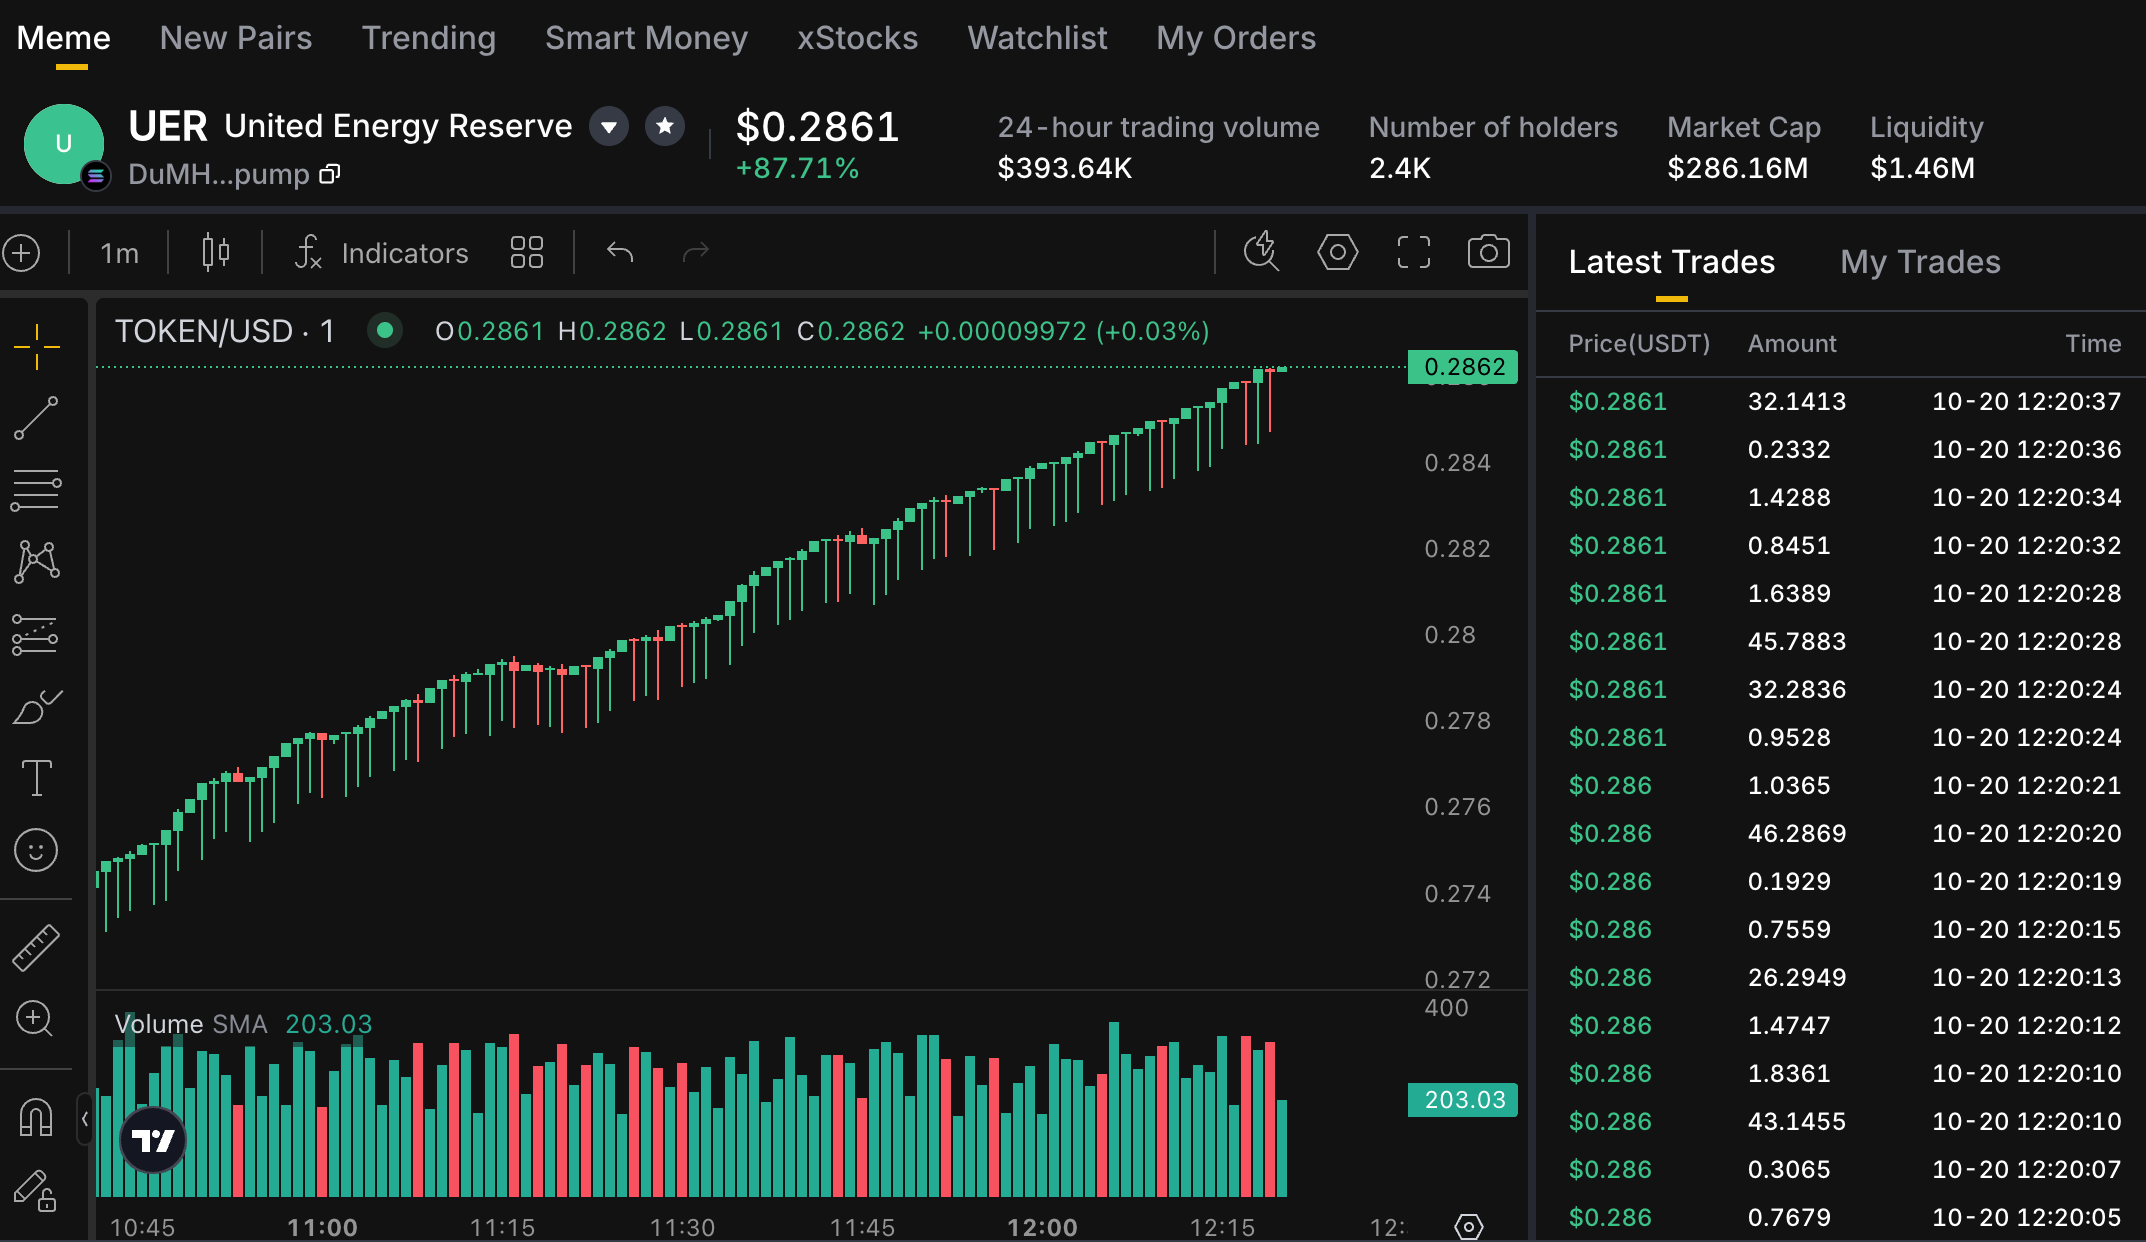Select the XABCD pattern tool
The image size is (2146, 1242).
pyautogui.click(x=37, y=562)
